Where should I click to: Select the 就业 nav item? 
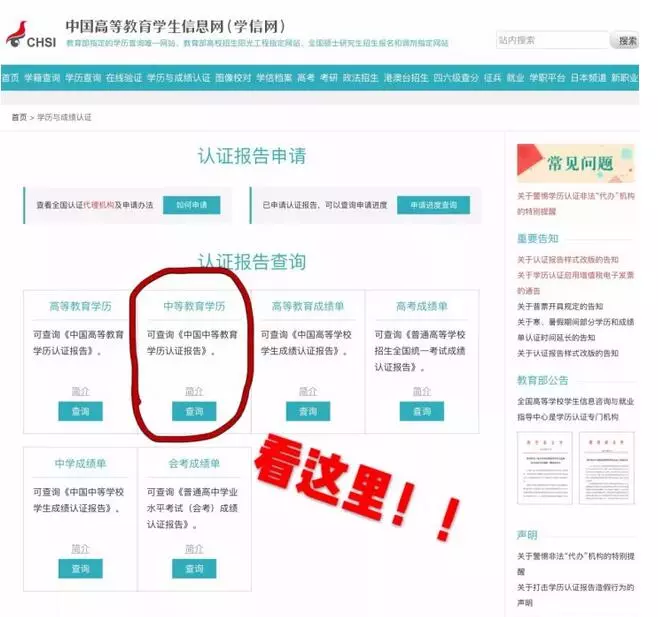coord(515,78)
